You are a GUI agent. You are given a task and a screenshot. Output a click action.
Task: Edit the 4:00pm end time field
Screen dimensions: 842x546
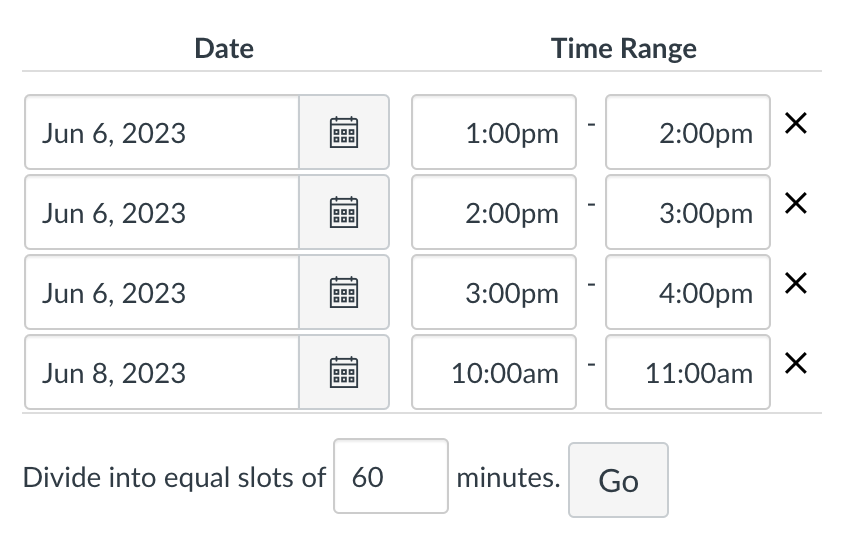click(688, 292)
